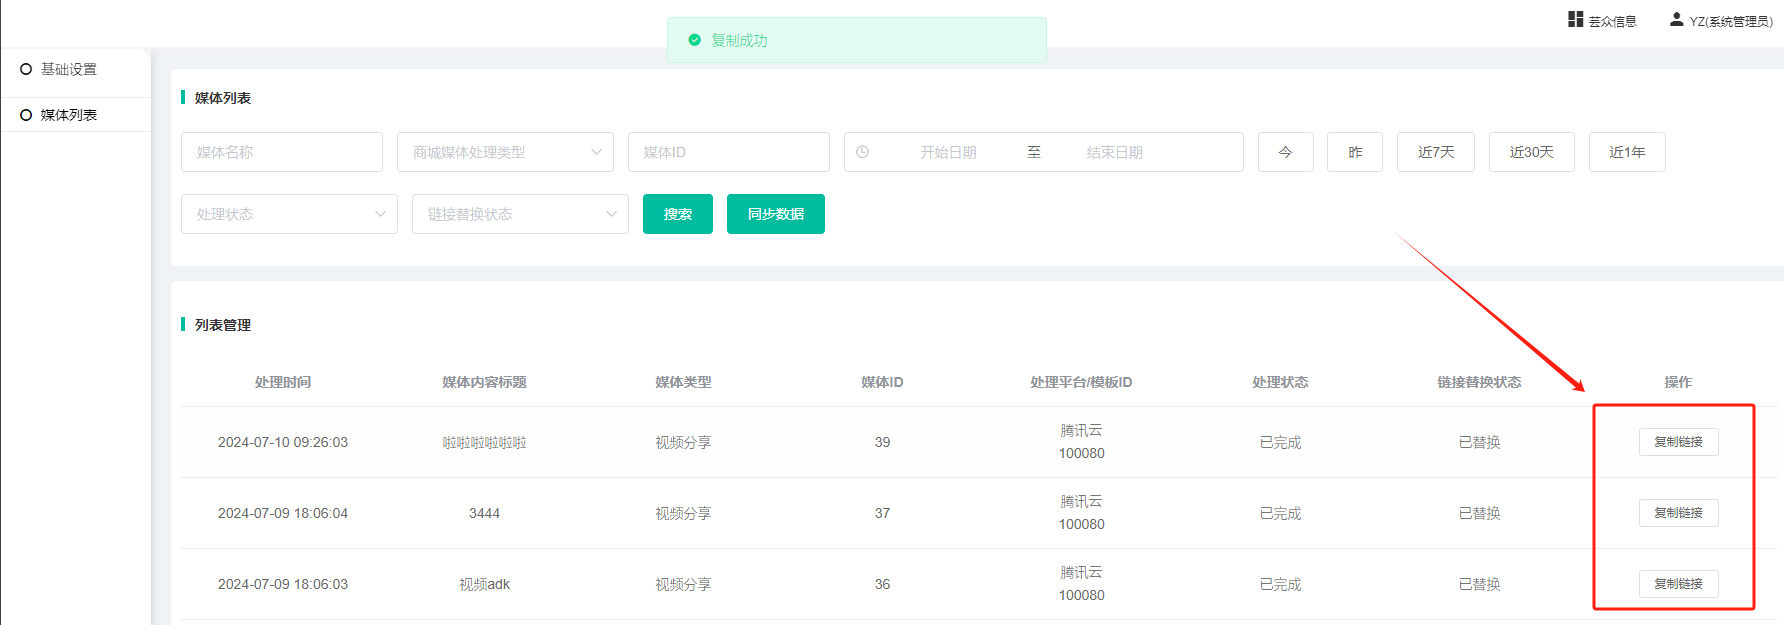Viewport: 1784px width, 625px height.
Task: Open the 处理状态 dropdown
Action: (x=289, y=214)
